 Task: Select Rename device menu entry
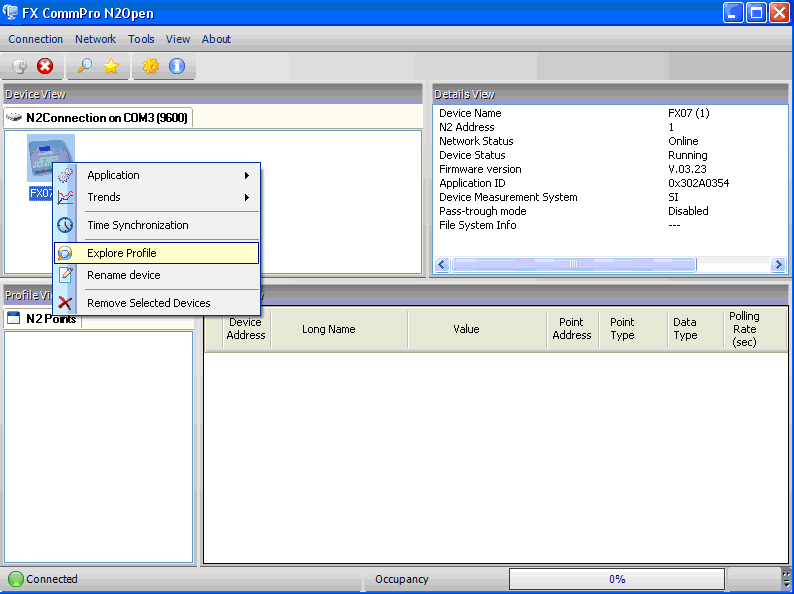coord(157,275)
